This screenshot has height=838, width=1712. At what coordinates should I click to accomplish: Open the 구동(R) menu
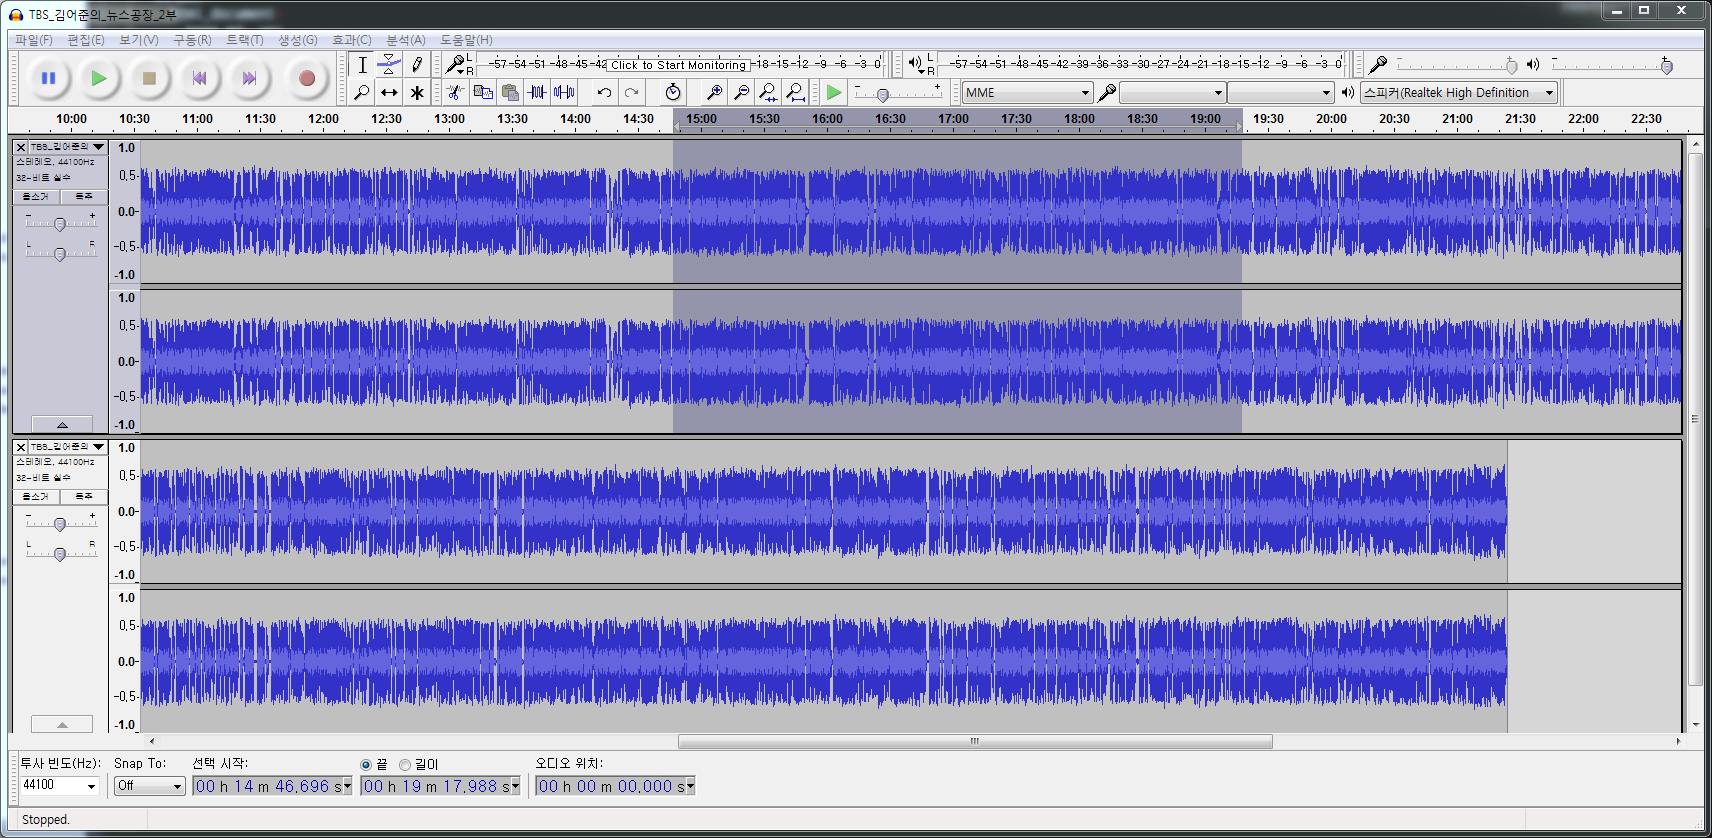[x=192, y=40]
